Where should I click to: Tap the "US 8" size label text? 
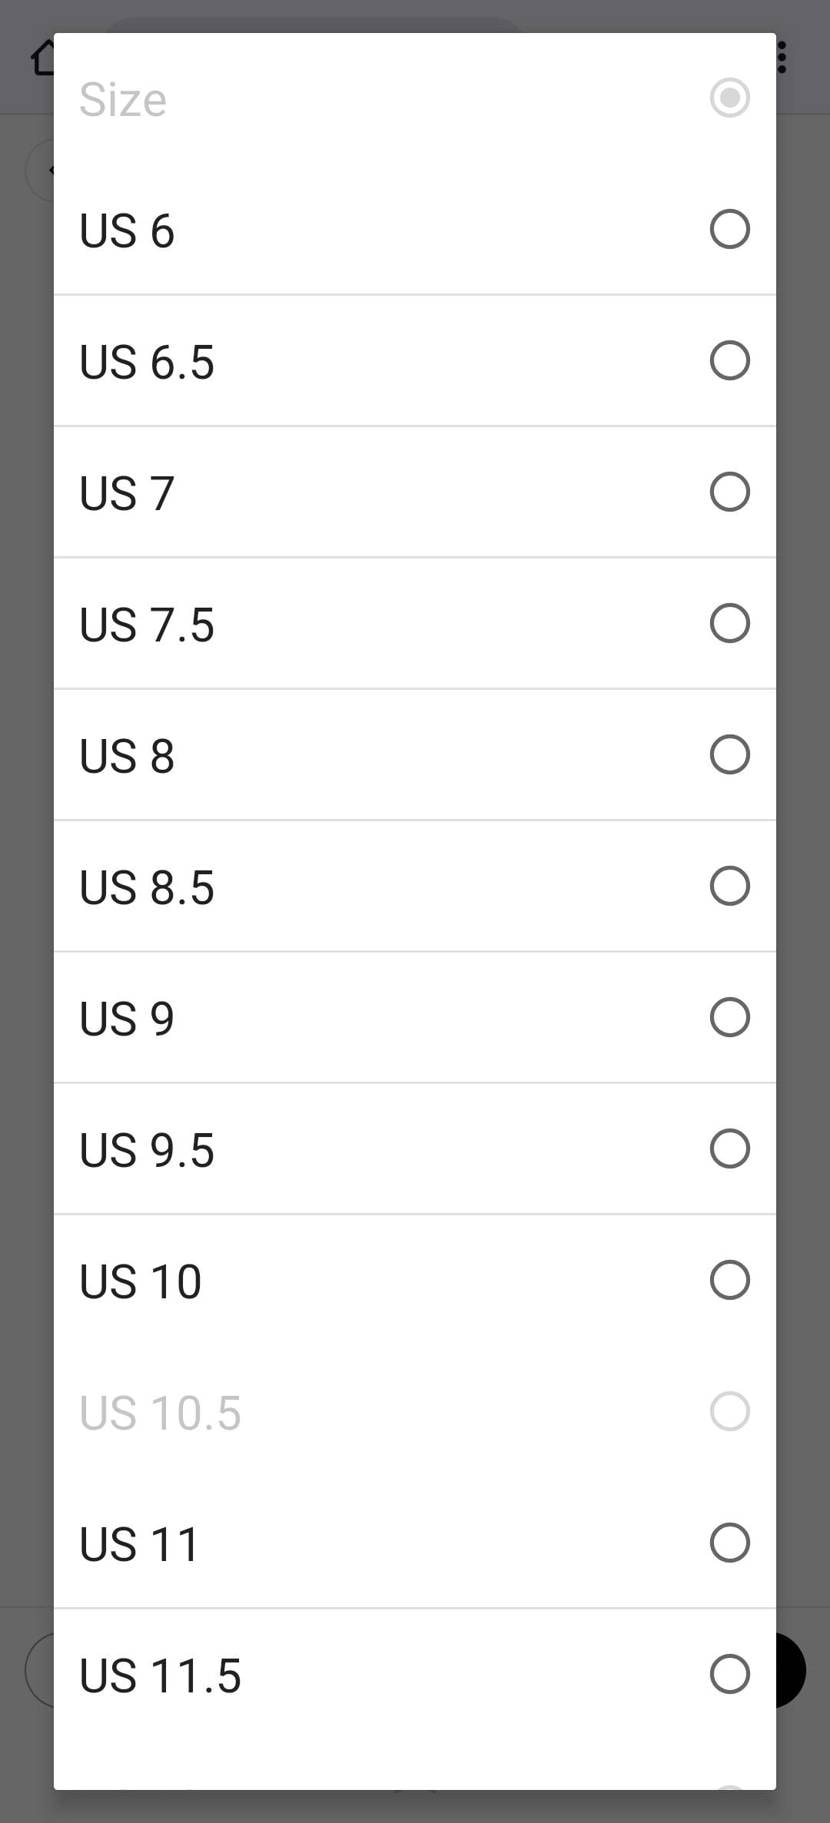pos(127,756)
